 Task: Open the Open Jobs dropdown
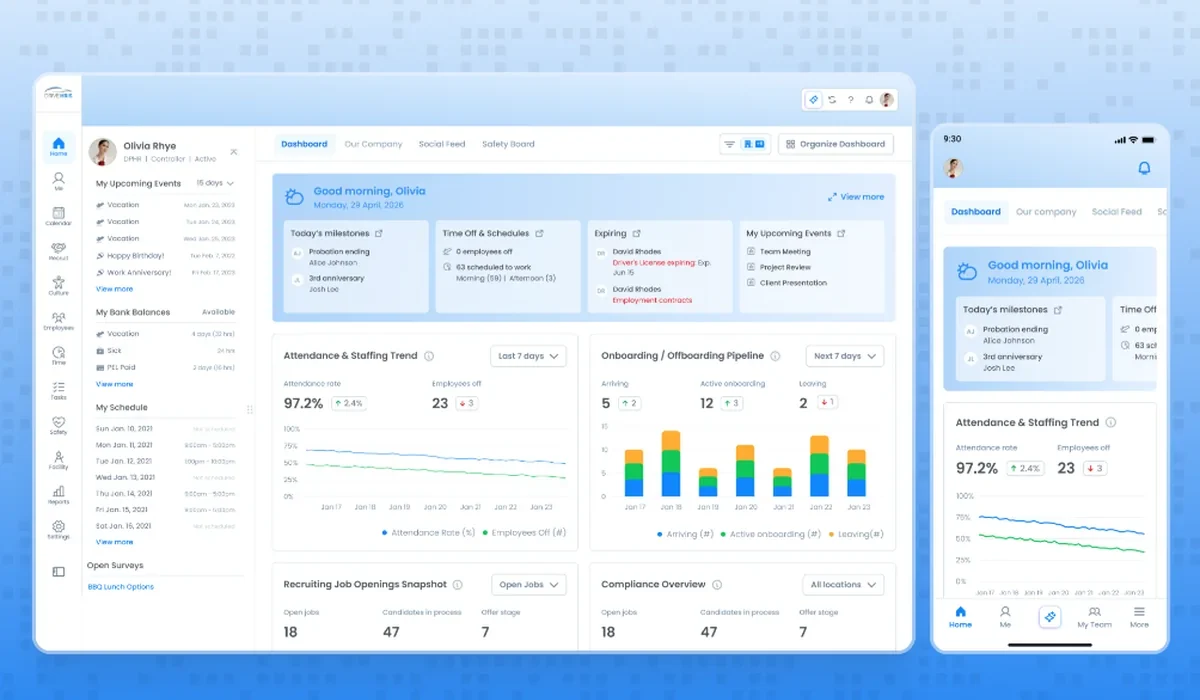(x=529, y=585)
